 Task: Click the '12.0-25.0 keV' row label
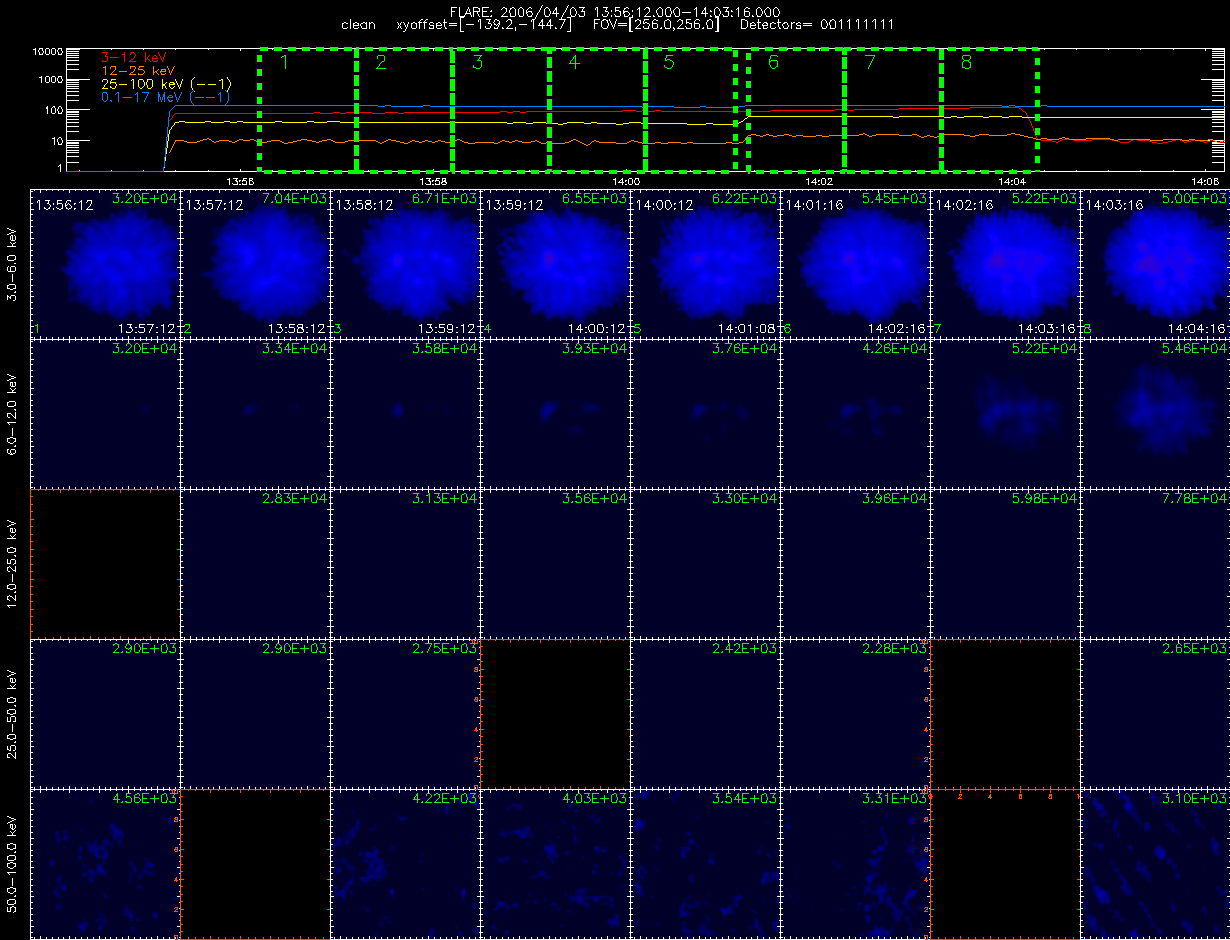[13, 563]
